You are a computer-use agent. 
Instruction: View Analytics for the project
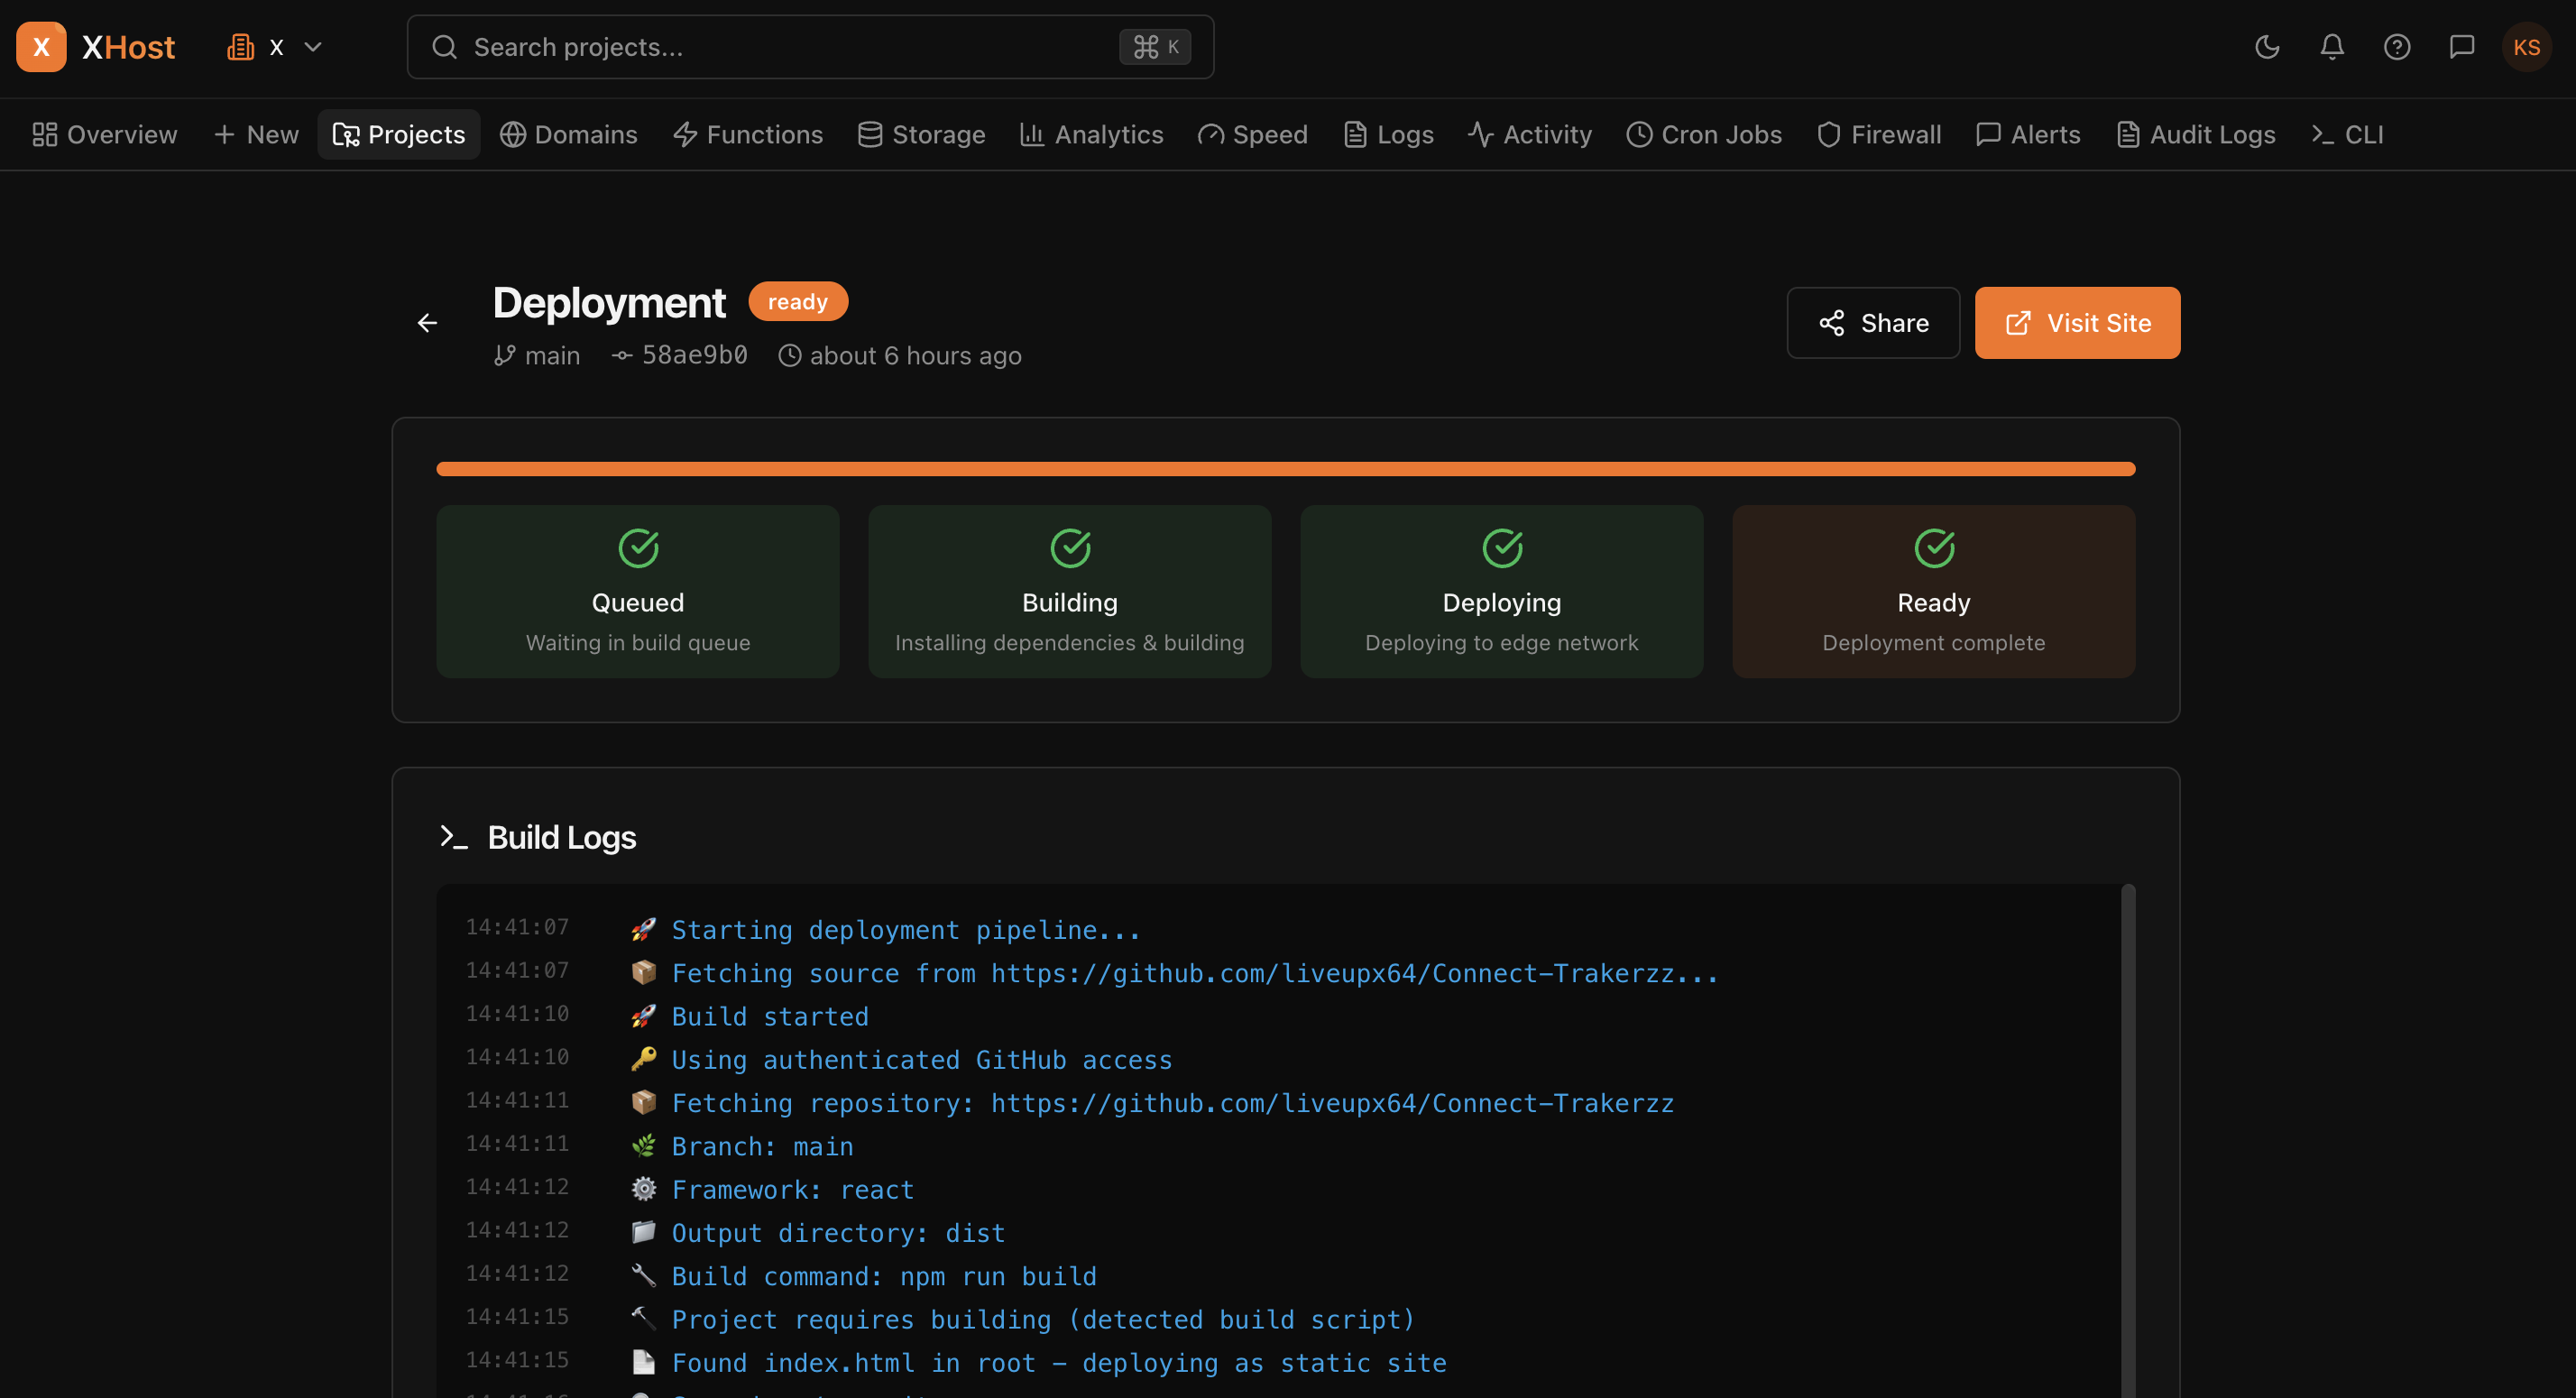pyautogui.click(x=1091, y=134)
